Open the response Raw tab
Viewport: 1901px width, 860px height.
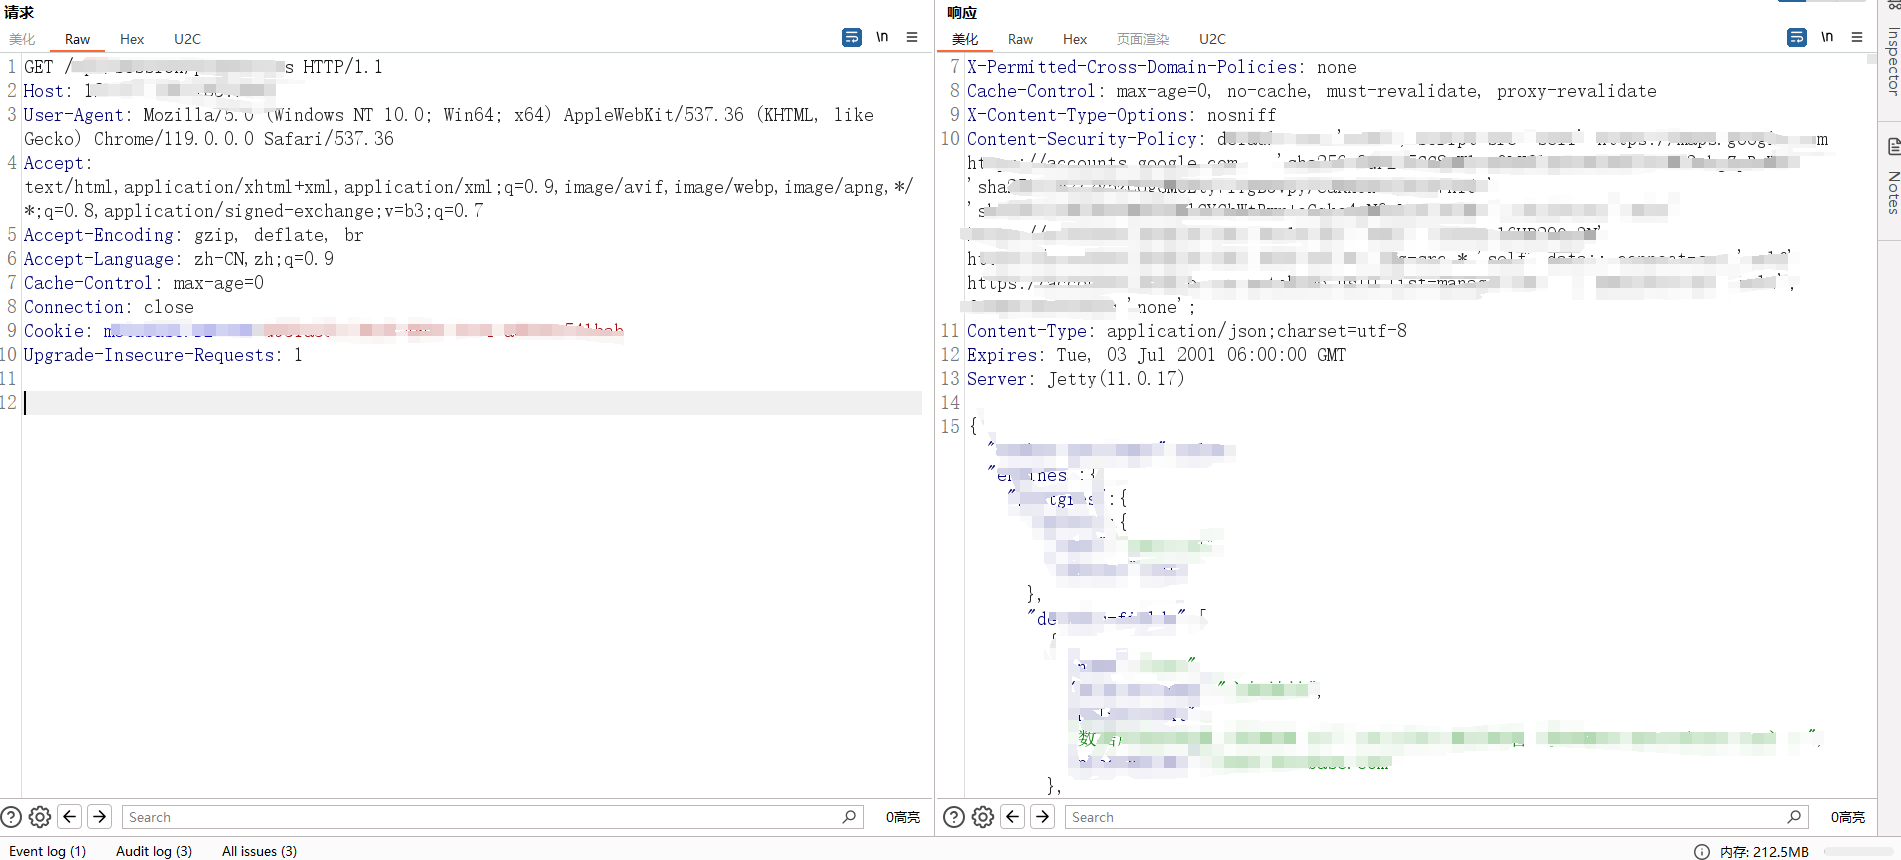pos(1020,39)
